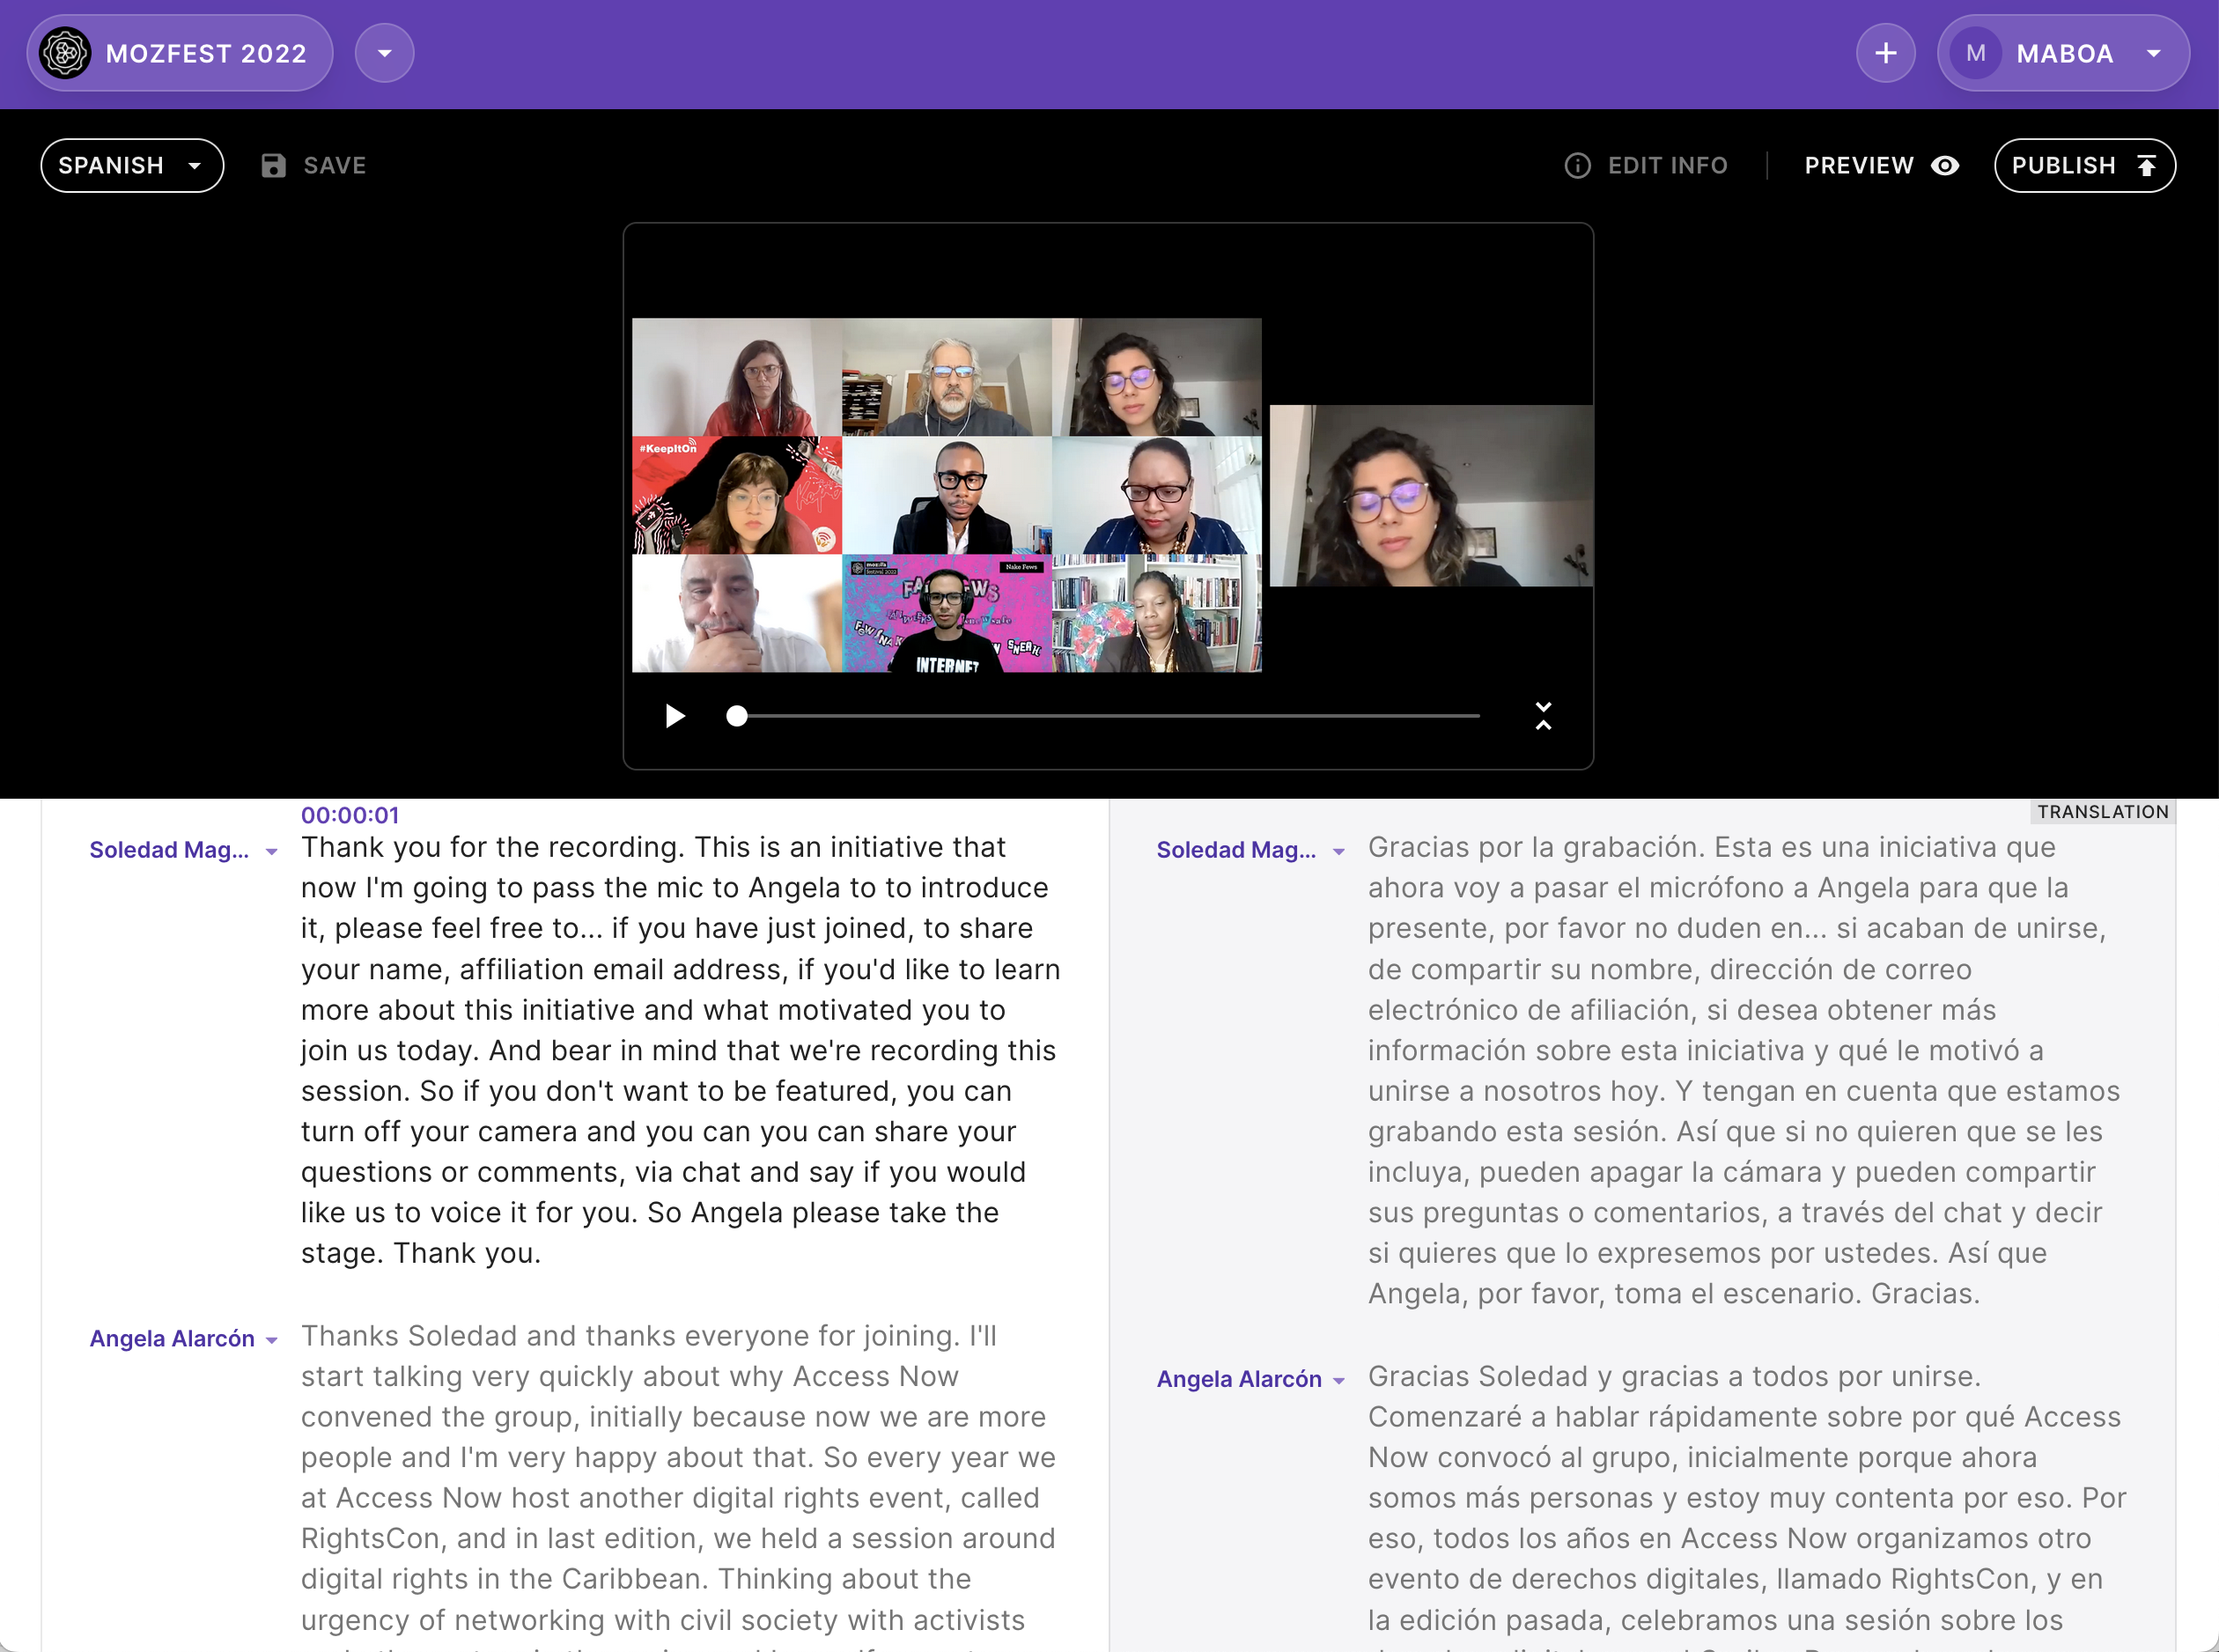Click the EDIT INFO button
The image size is (2219, 1652).
click(1666, 165)
